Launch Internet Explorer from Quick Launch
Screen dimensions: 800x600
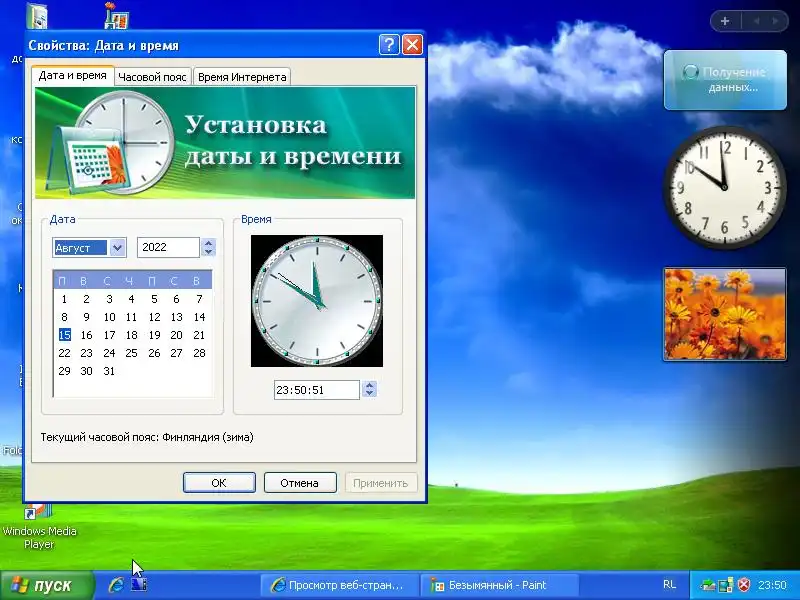coord(116,585)
